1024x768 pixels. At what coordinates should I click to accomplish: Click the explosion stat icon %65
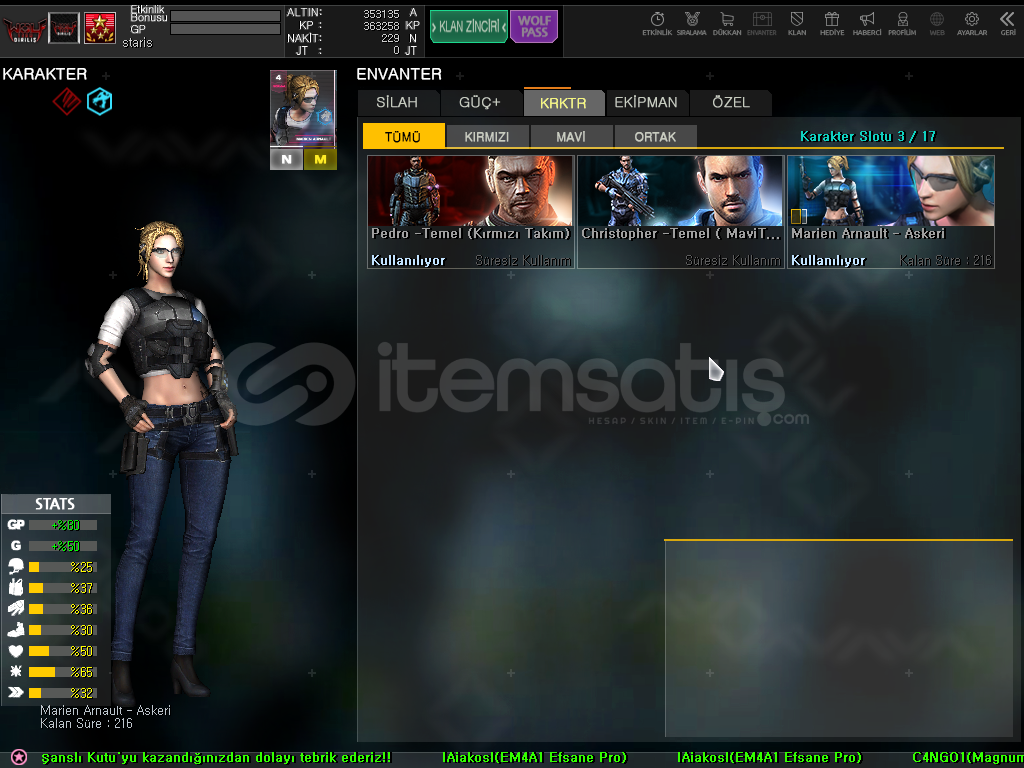(16, 671)
